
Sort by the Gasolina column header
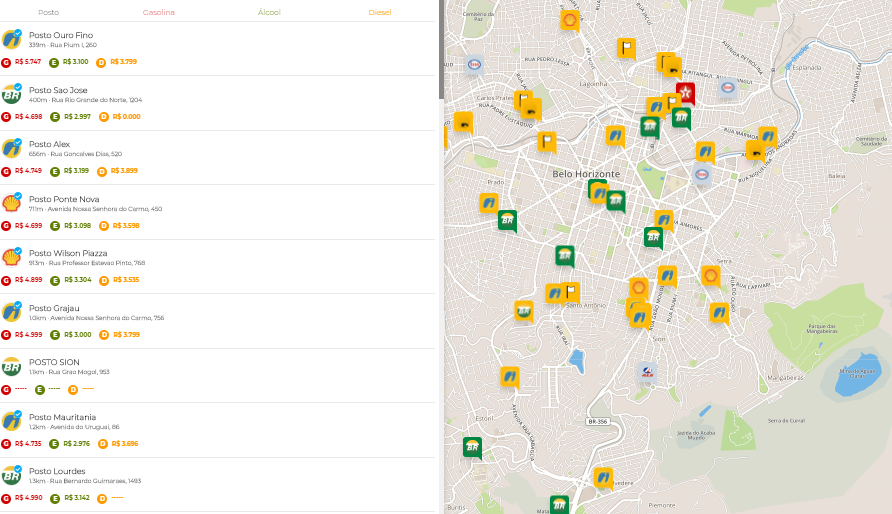click(159, 12)
